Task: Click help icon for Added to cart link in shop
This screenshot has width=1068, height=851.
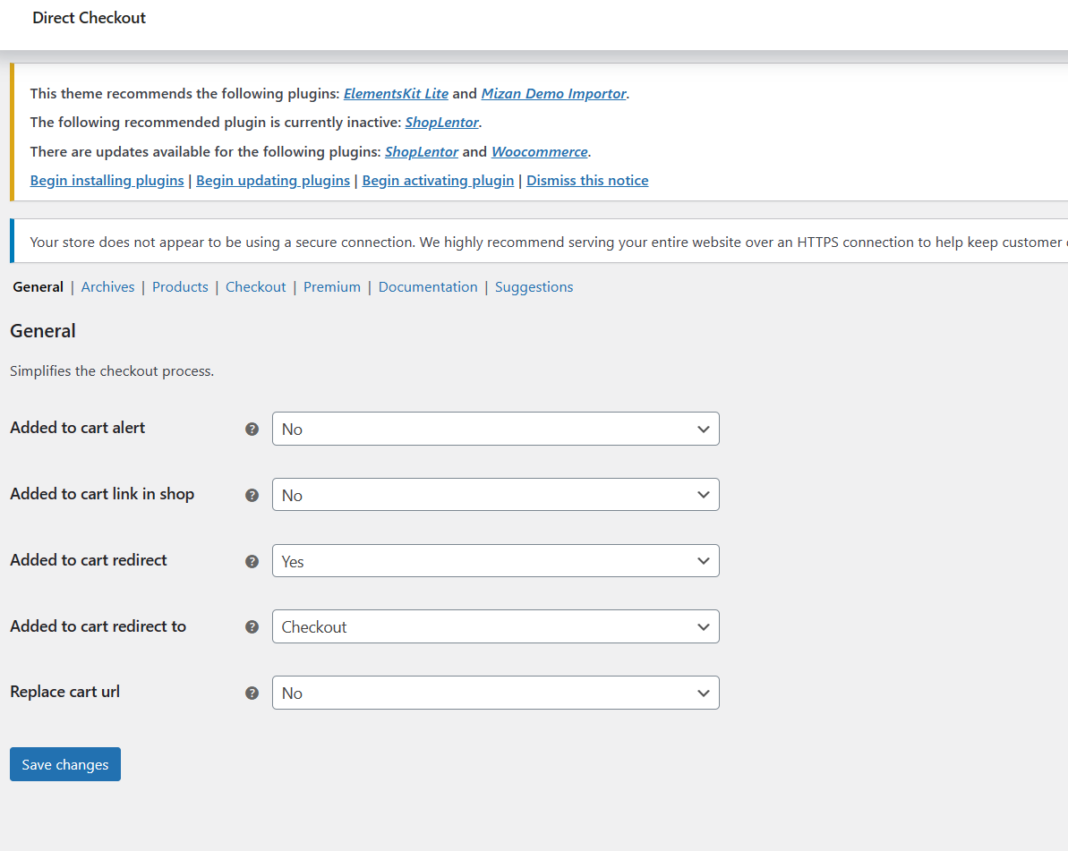Action: coord(252,495)
